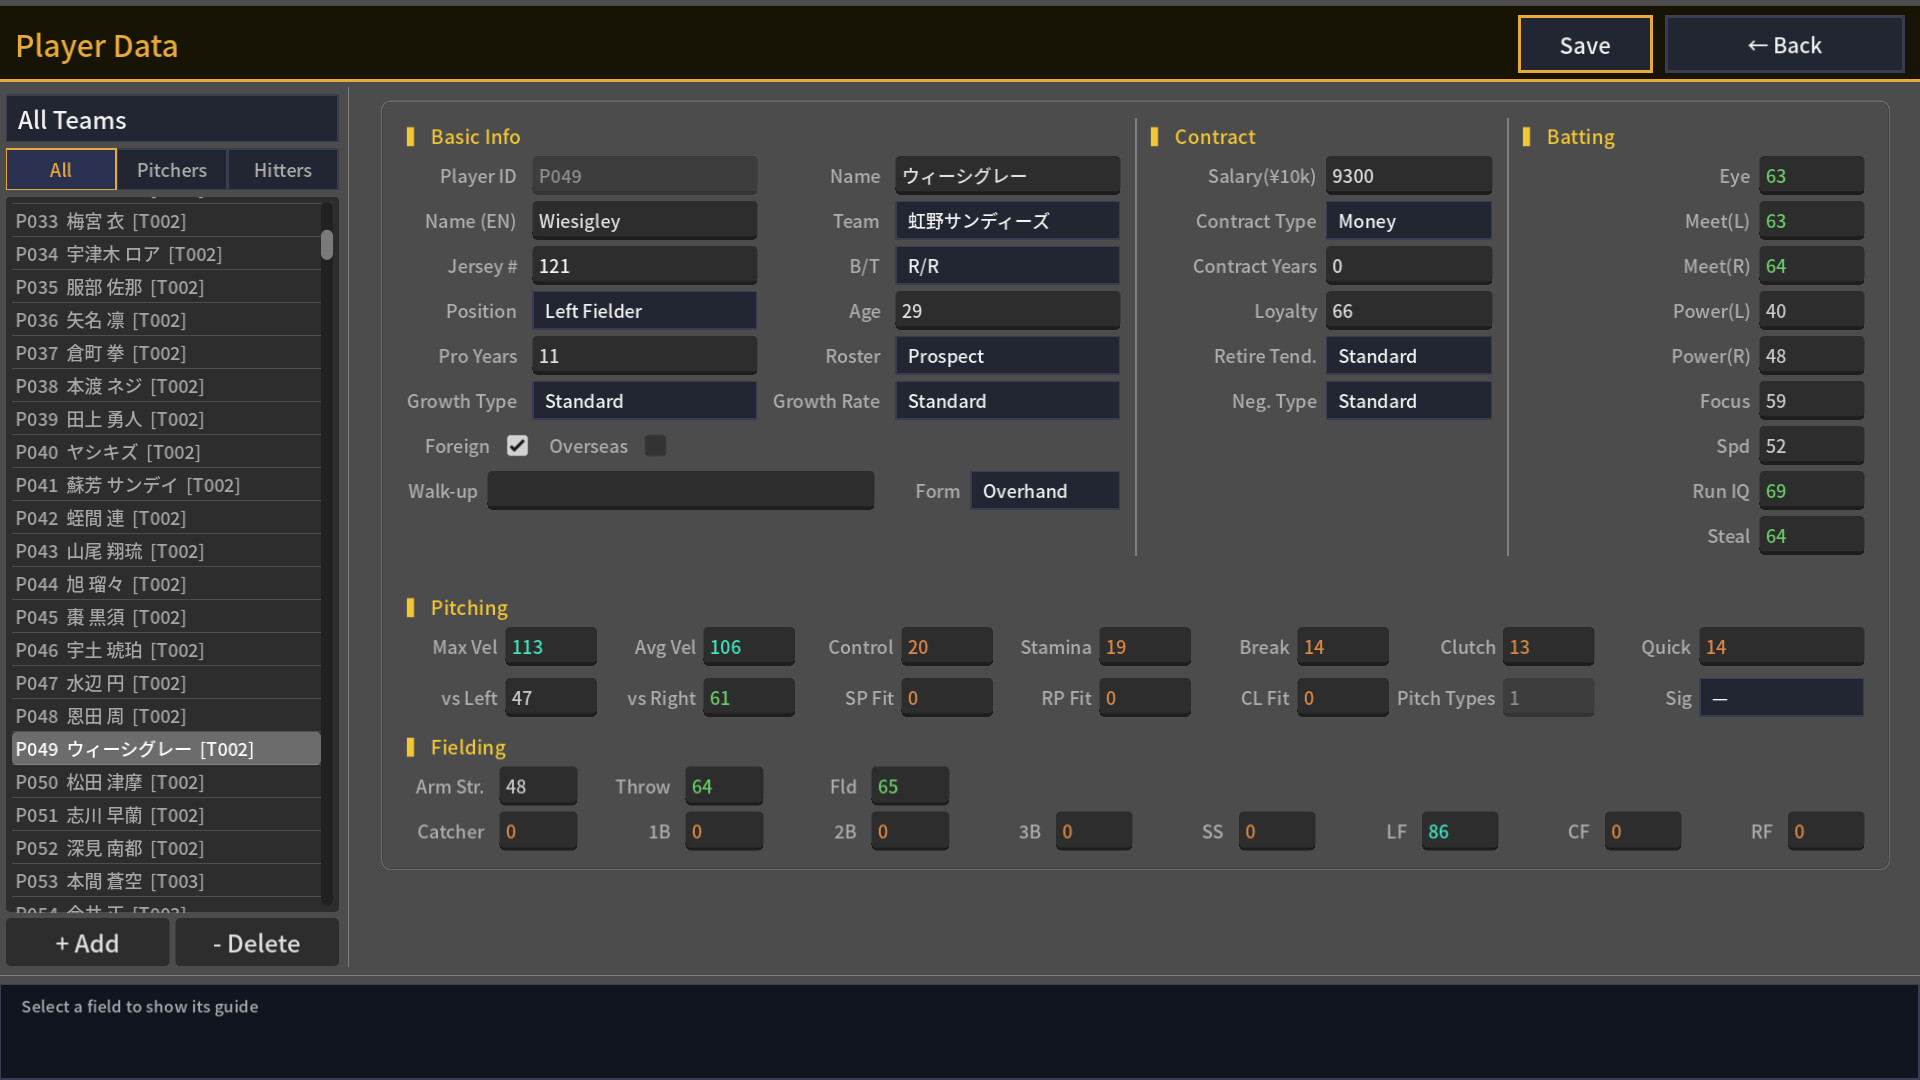Edit the Clutch field
Viewport: 1920px width, 1080px height.
coord(1549,647)
